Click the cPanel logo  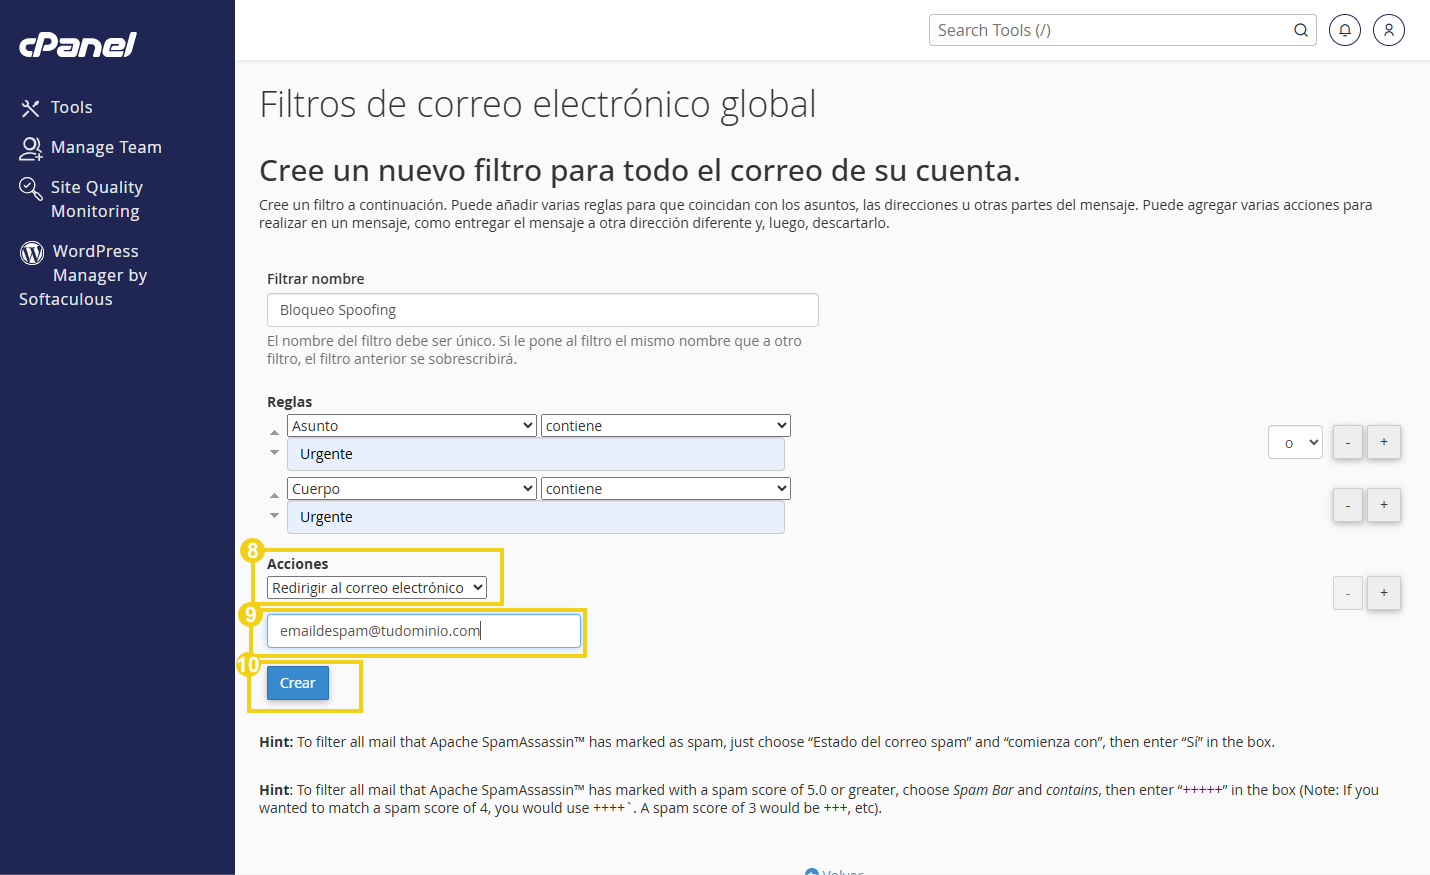coord(77,44)
